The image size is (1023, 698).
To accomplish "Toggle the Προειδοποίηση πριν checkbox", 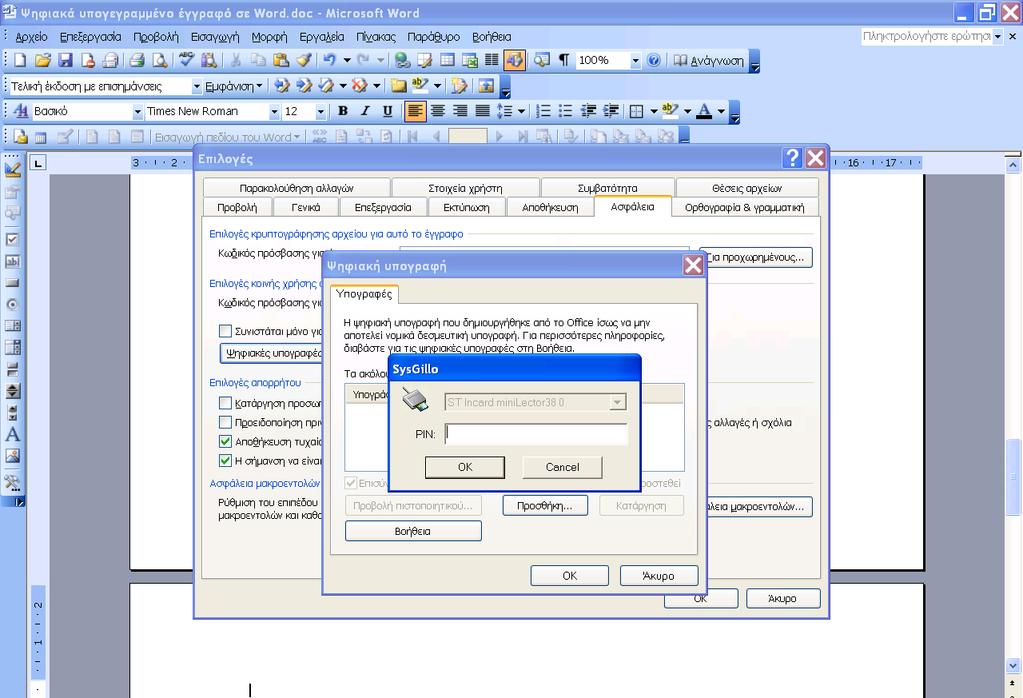I will click(x=225, y=422).
